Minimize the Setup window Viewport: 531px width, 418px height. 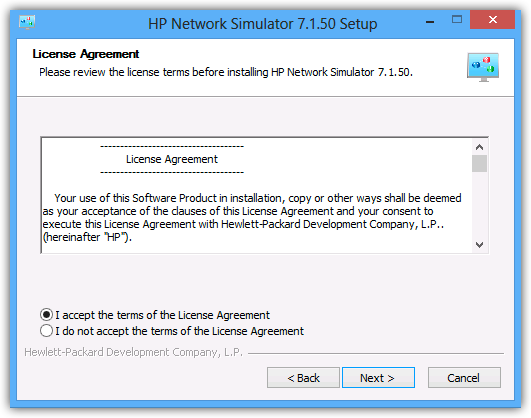430,21
